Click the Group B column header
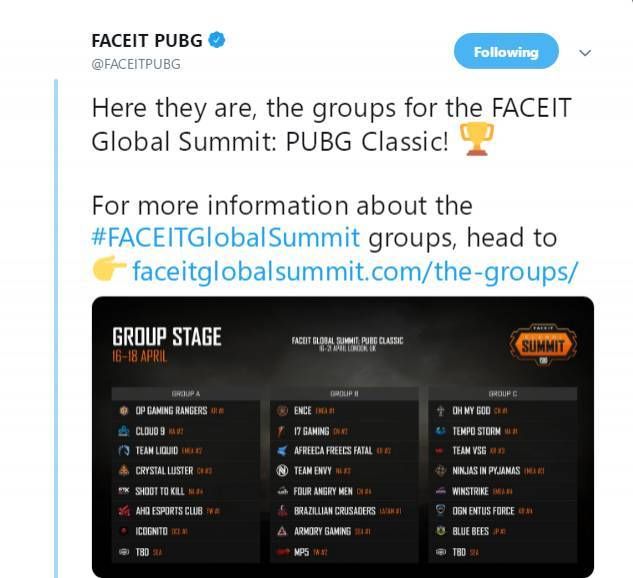The width and height of the screenshot is (633, 578). click(x=343, y=393)
